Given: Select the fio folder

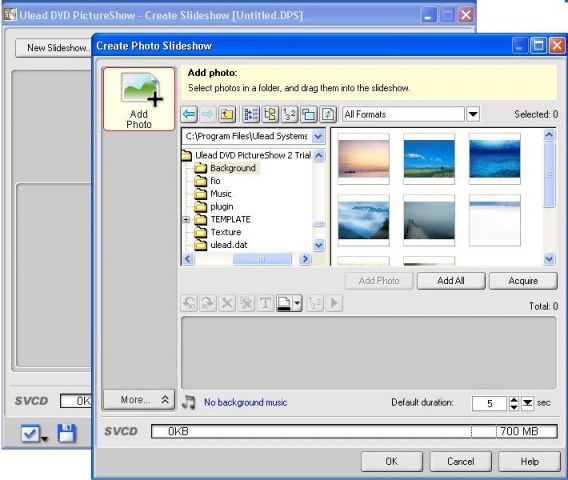Looking at the screenshot, I should click(x=215, y=181).
